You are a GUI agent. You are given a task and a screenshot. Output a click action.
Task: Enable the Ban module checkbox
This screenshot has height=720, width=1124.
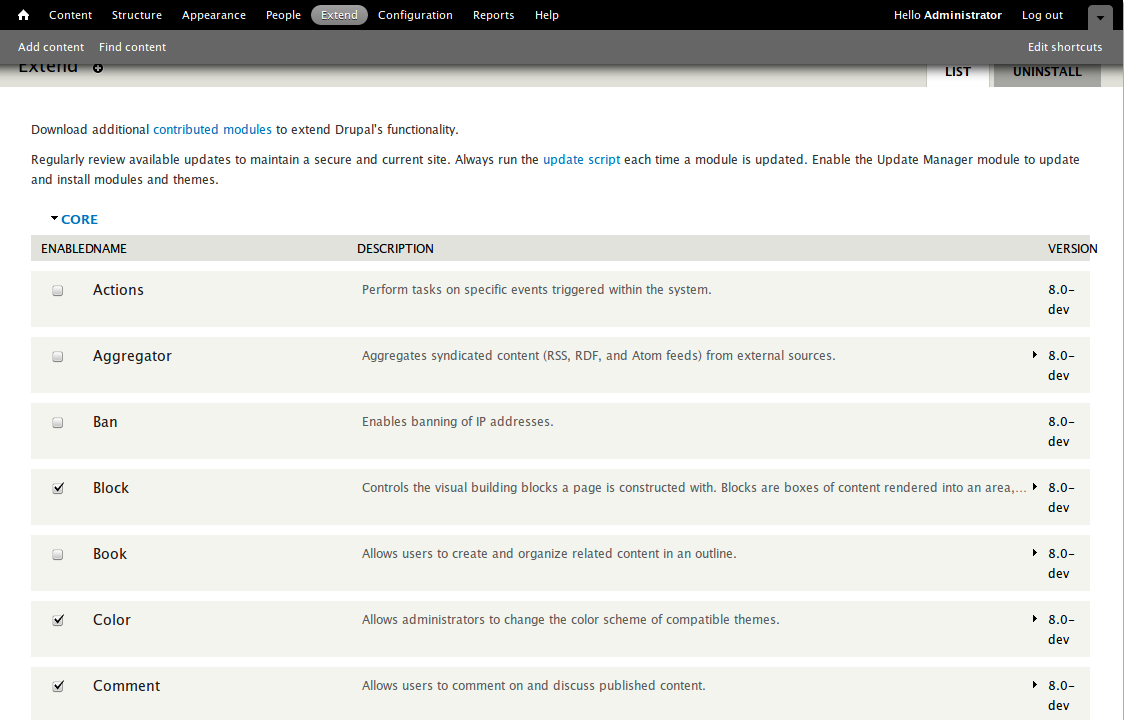pyautogui.click(x=58, y=422)
